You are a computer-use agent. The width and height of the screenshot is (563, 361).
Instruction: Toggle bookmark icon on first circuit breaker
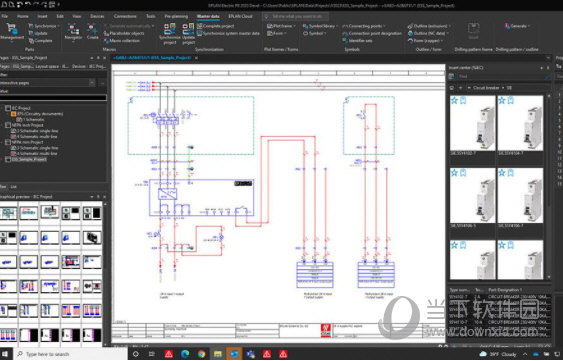(463, 101)
